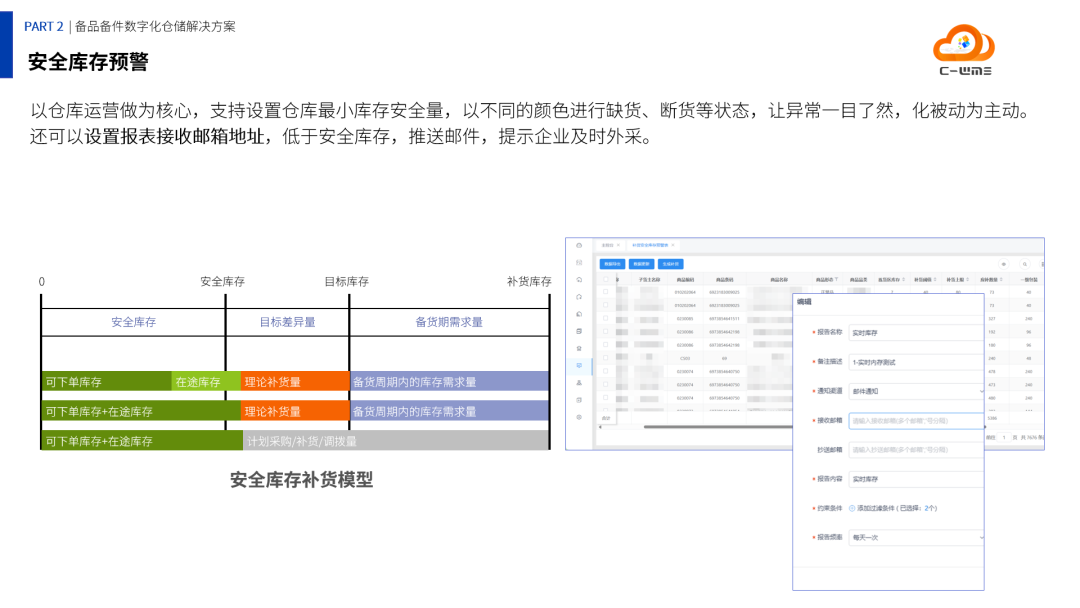Open the 报告频率 dropdown showing 每天一次

click(x=916, y=537)
